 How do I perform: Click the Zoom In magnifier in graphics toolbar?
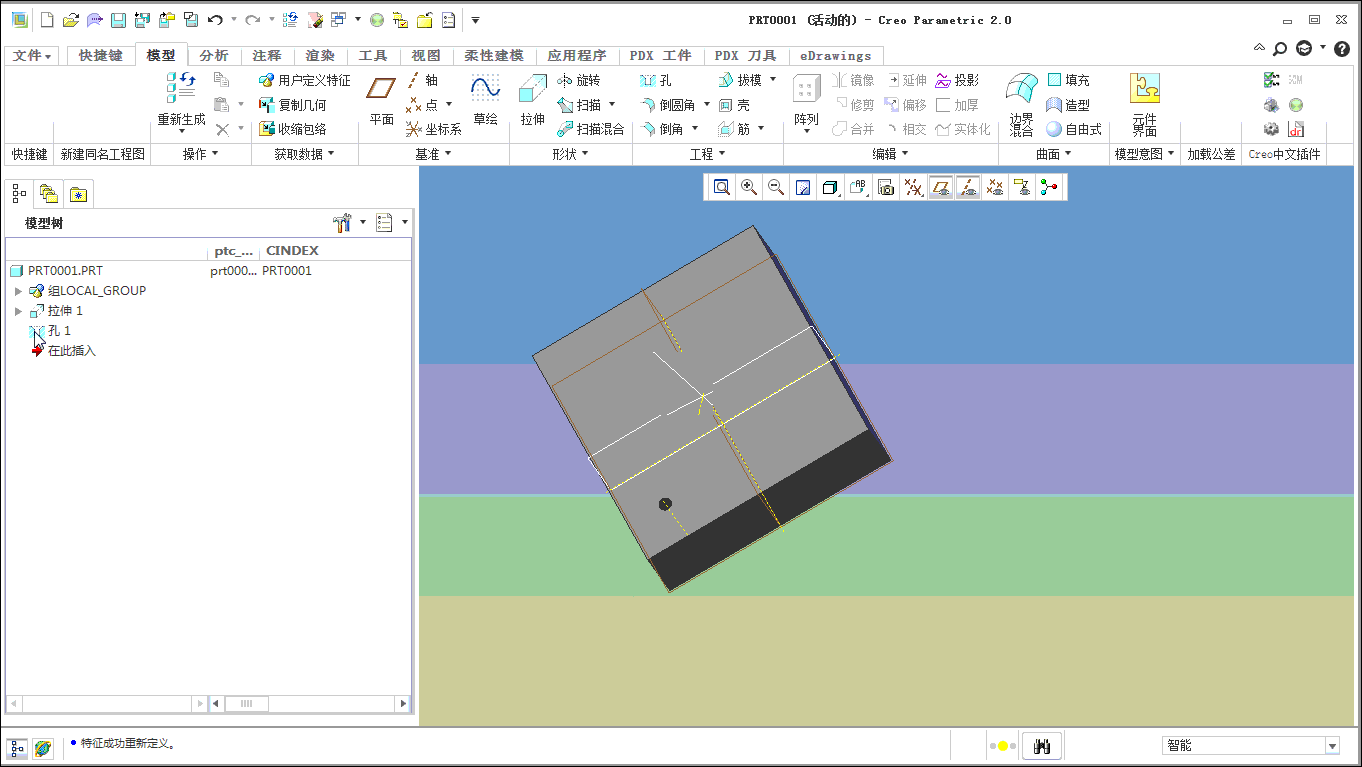click(748, 187)
